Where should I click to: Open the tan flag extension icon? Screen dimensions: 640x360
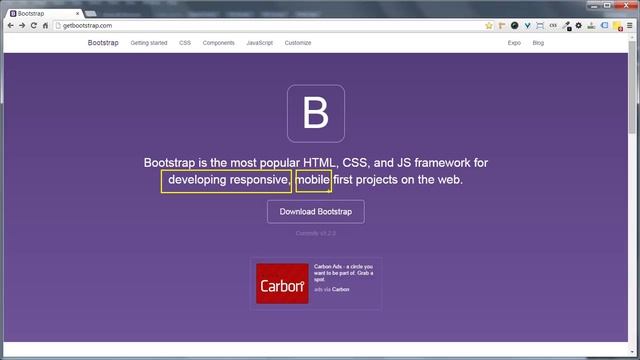pyautogui.click(x=502, y=25)
